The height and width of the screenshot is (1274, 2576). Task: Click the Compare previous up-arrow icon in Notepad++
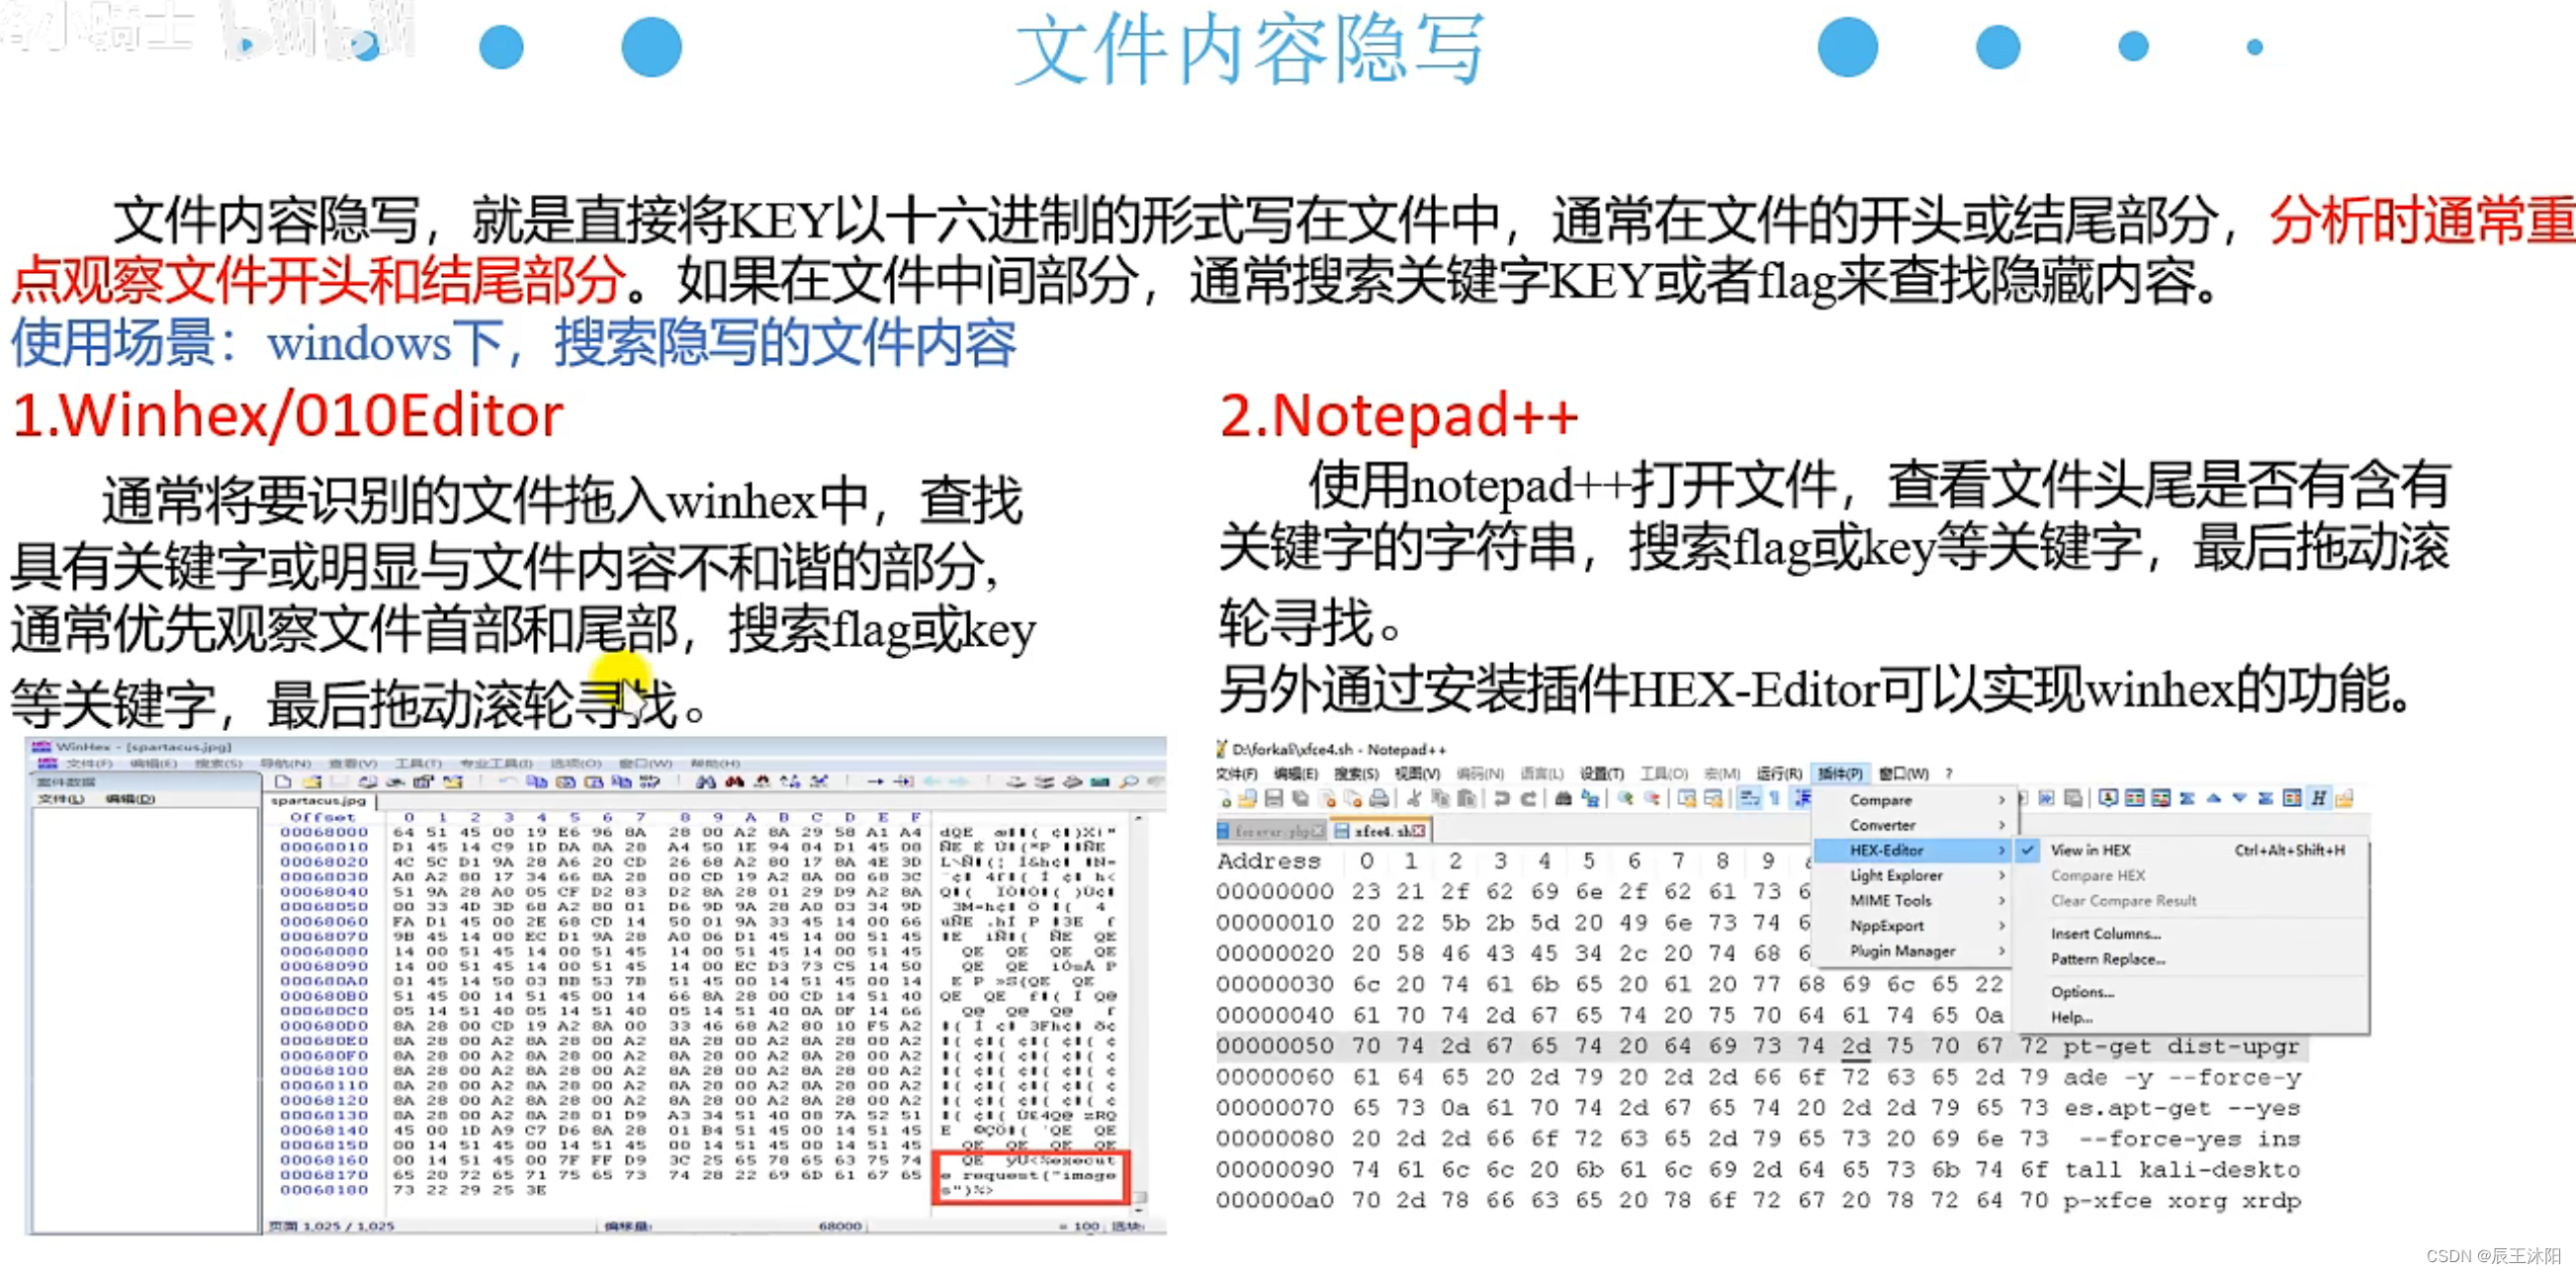pyautogui.click(x=2214, y=799)
